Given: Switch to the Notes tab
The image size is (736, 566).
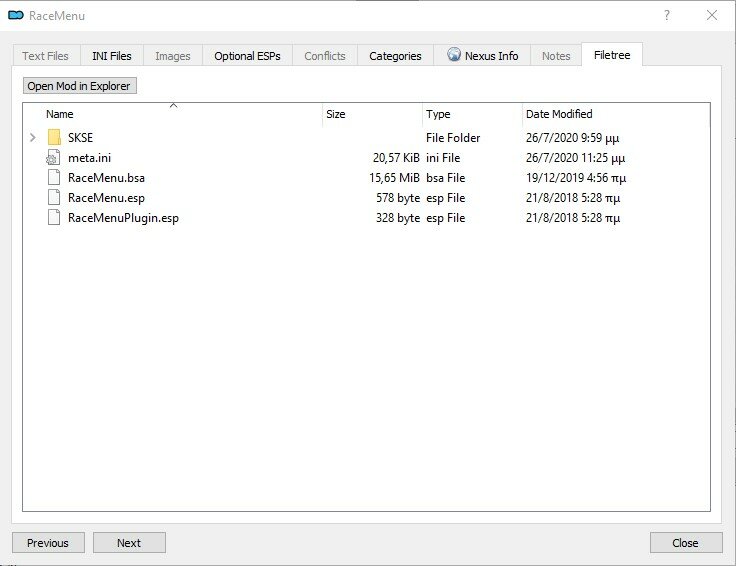Looking at the screenshot, I should pos(556,56).
